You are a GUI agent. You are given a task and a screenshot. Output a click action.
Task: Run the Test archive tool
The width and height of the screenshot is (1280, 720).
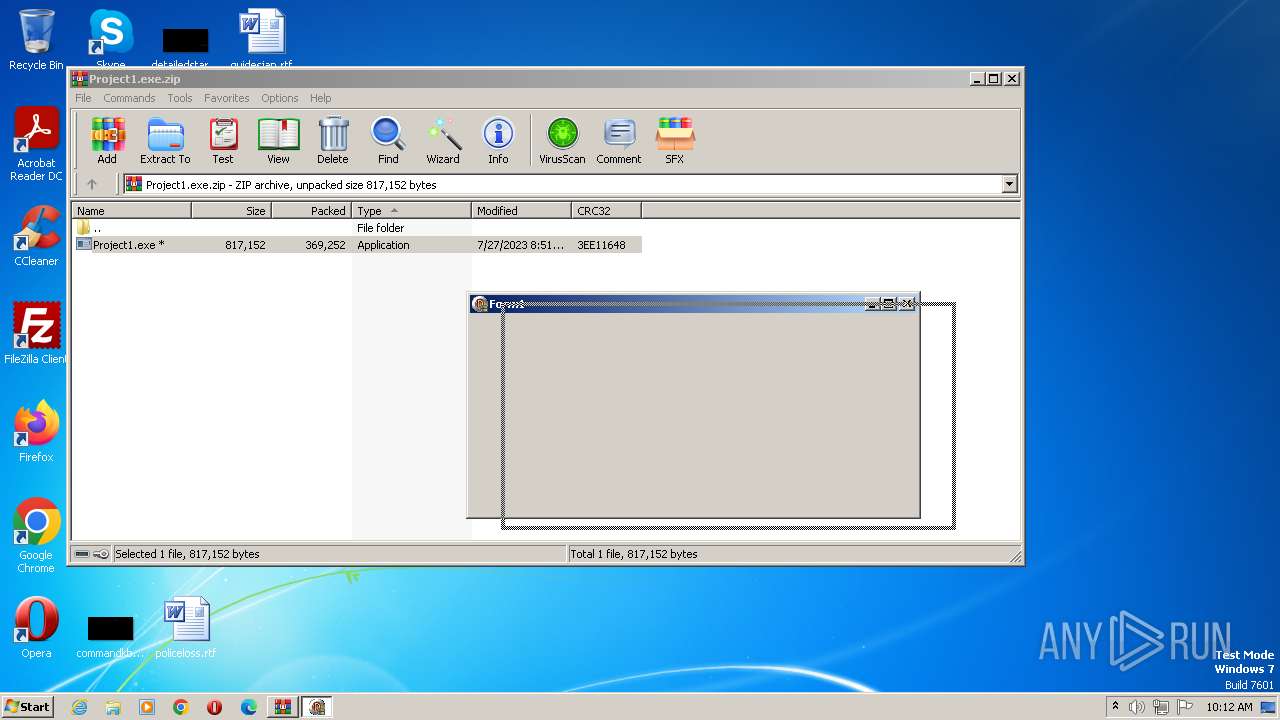point(223,140)
